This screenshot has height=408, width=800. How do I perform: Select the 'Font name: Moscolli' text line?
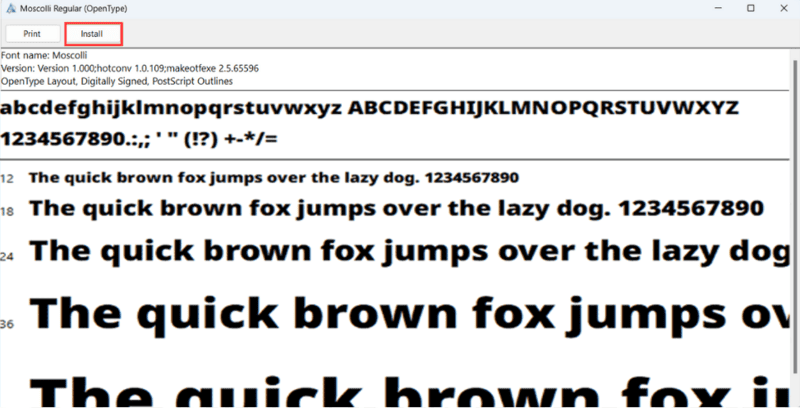(x=44, y=55)
